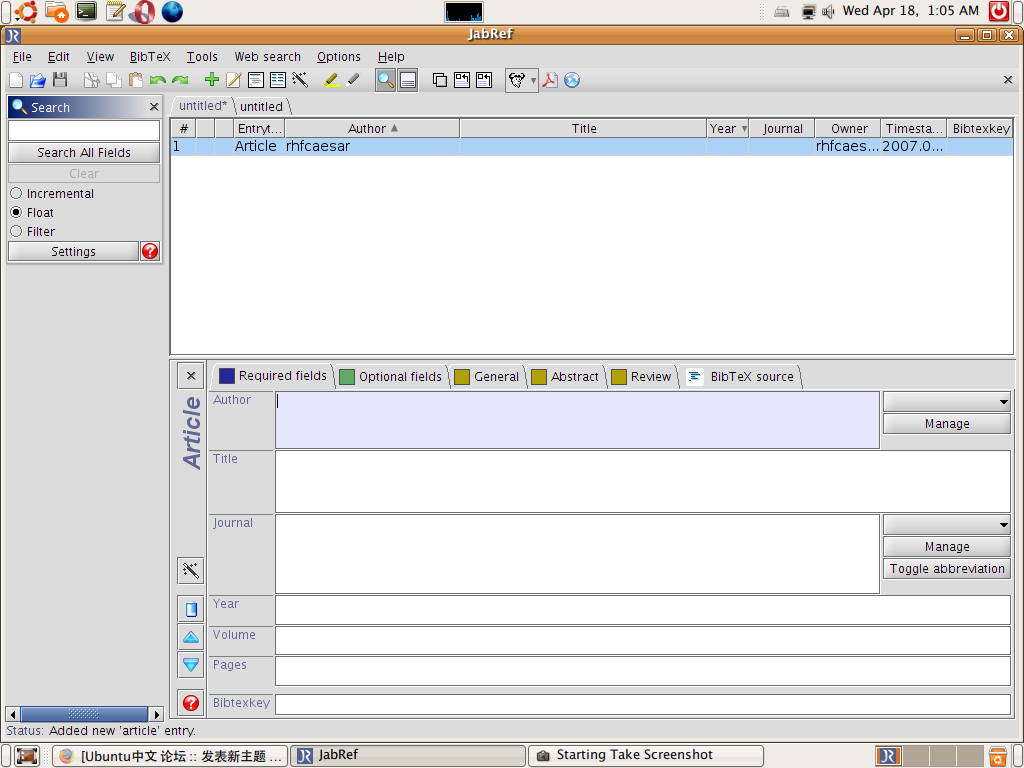The image size is (1024, 768).
Task: Click the yellow Mark entries highlighter
Action: [x=332, y=80]
